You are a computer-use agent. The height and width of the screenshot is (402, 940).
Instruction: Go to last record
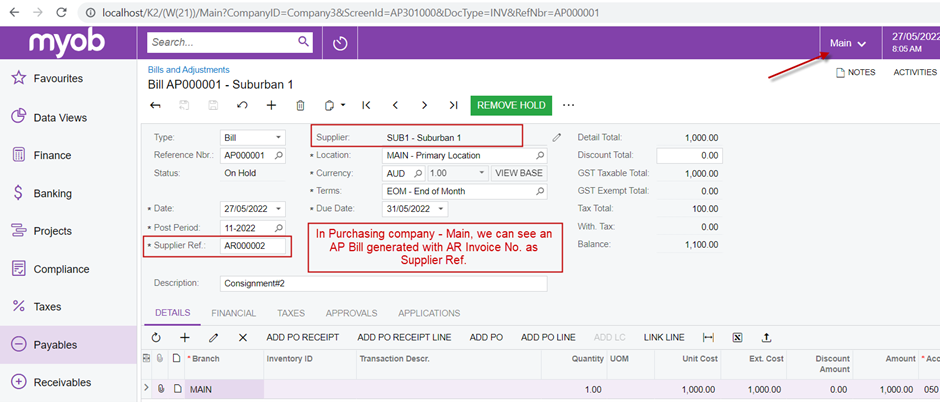pos(453,105)
